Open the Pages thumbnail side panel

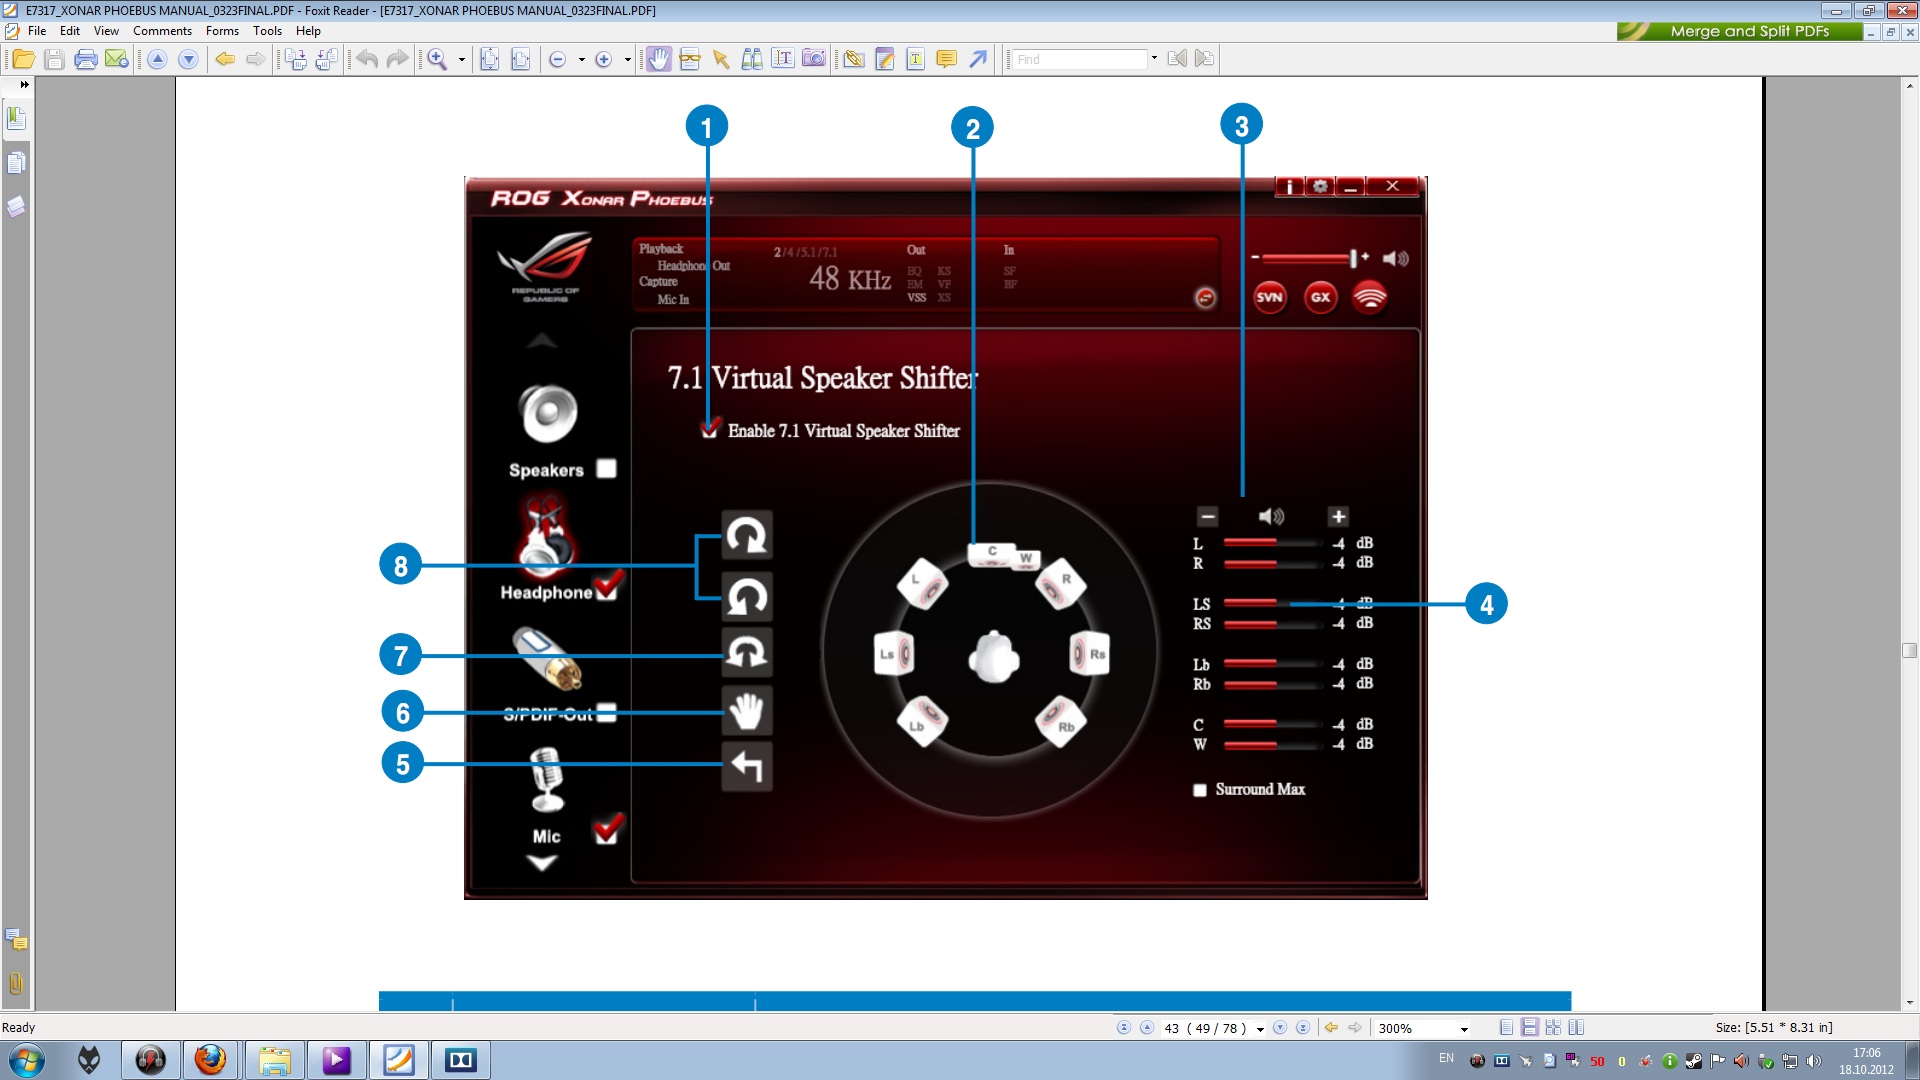16,163
